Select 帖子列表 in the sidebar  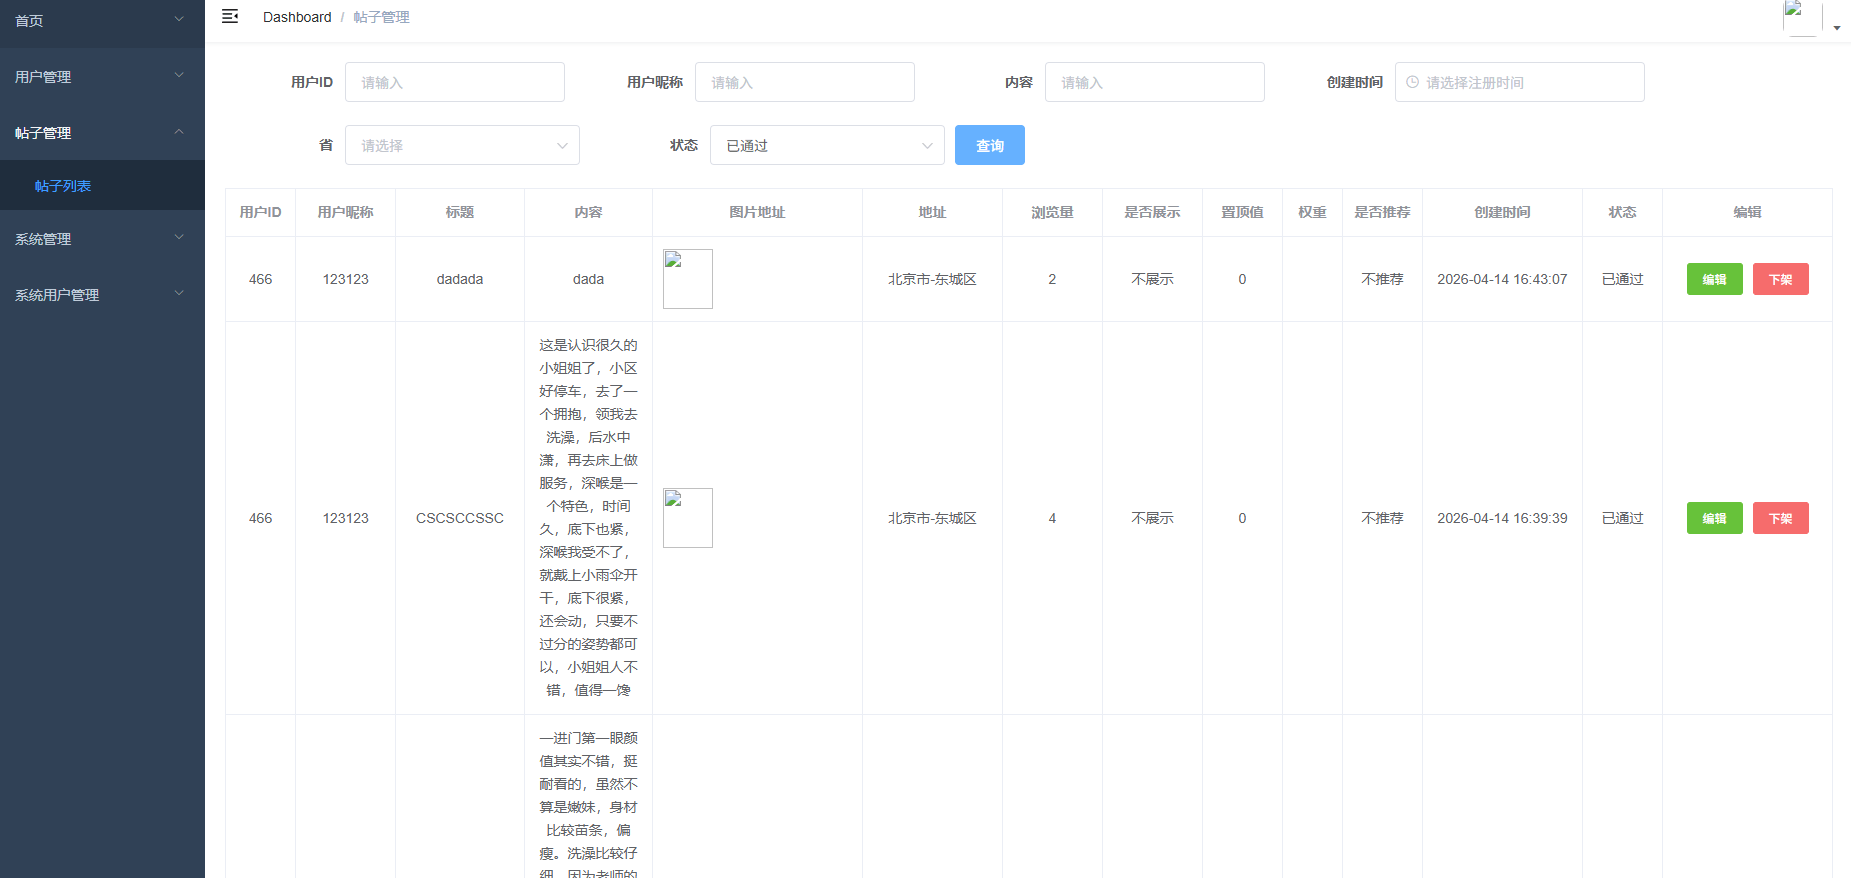click(x=63, y=186)
